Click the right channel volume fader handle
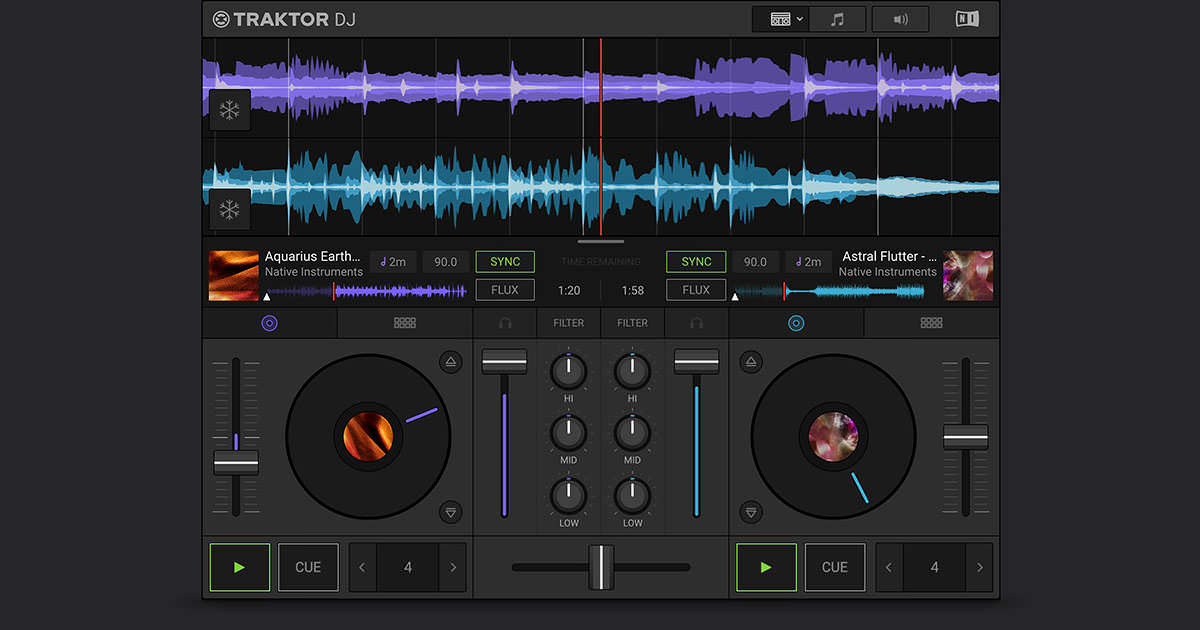This screenshot has height=630, width=1200. [x=696, y=362]
